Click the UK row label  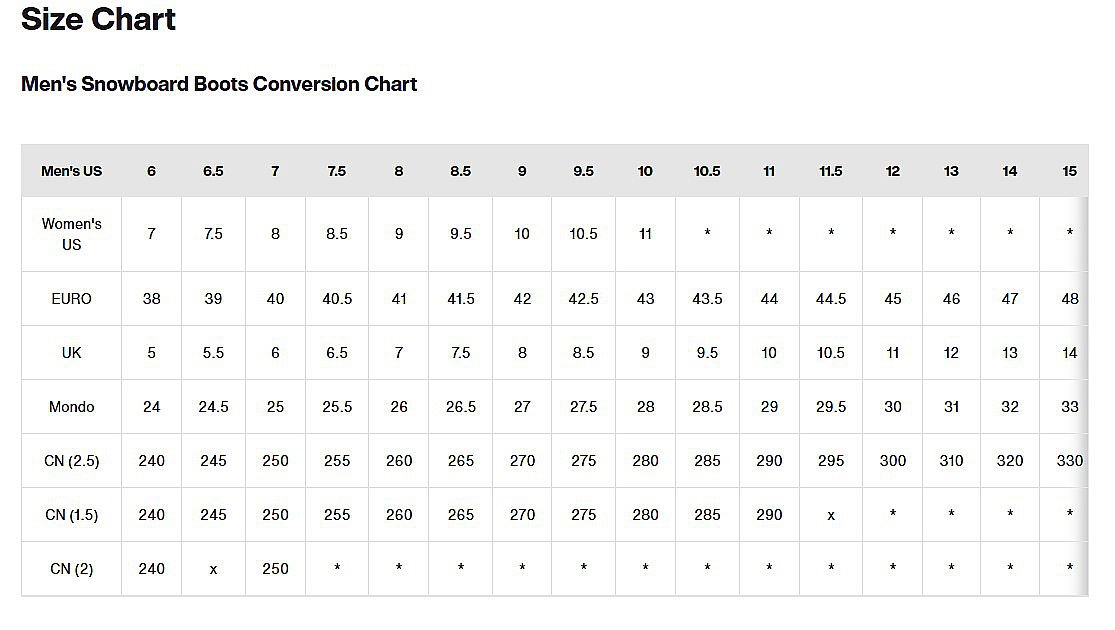tap(72, 353)
